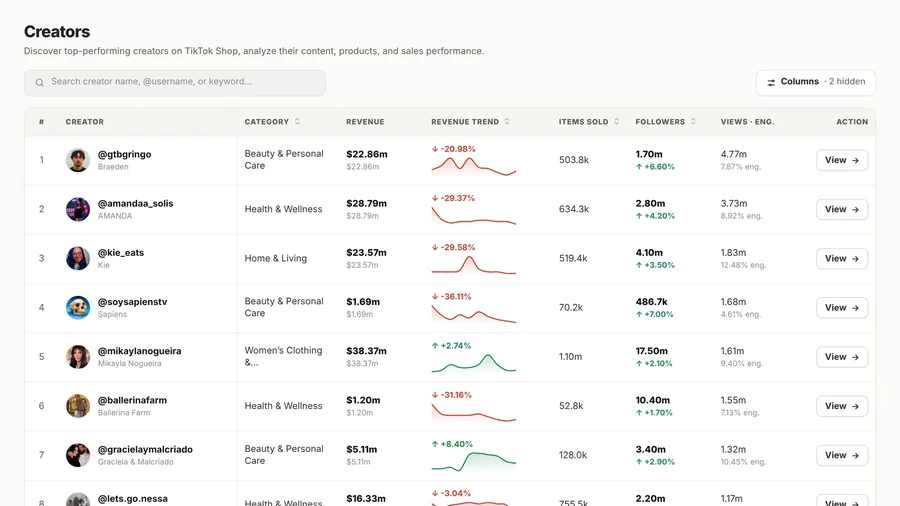Click the Revenue column header
900x506 pixels.
coord(365,122)
